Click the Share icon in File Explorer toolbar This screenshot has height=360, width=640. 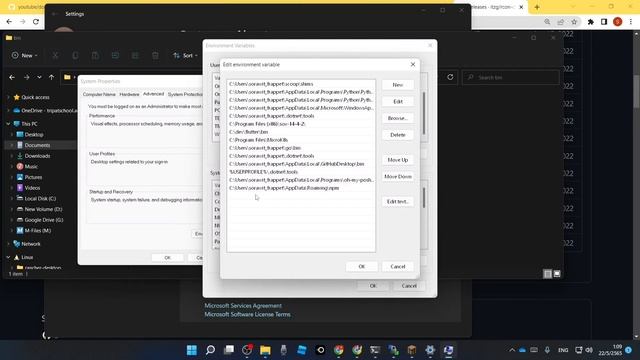[135, 56]
